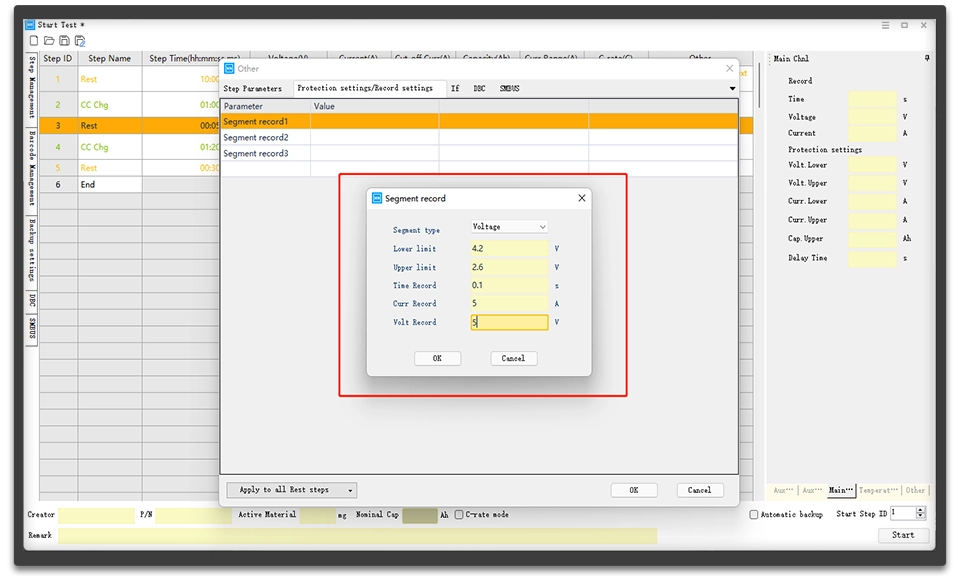
Task: Click the pin icon on Main Chnl panel
Action: click(x=927, y=58)
